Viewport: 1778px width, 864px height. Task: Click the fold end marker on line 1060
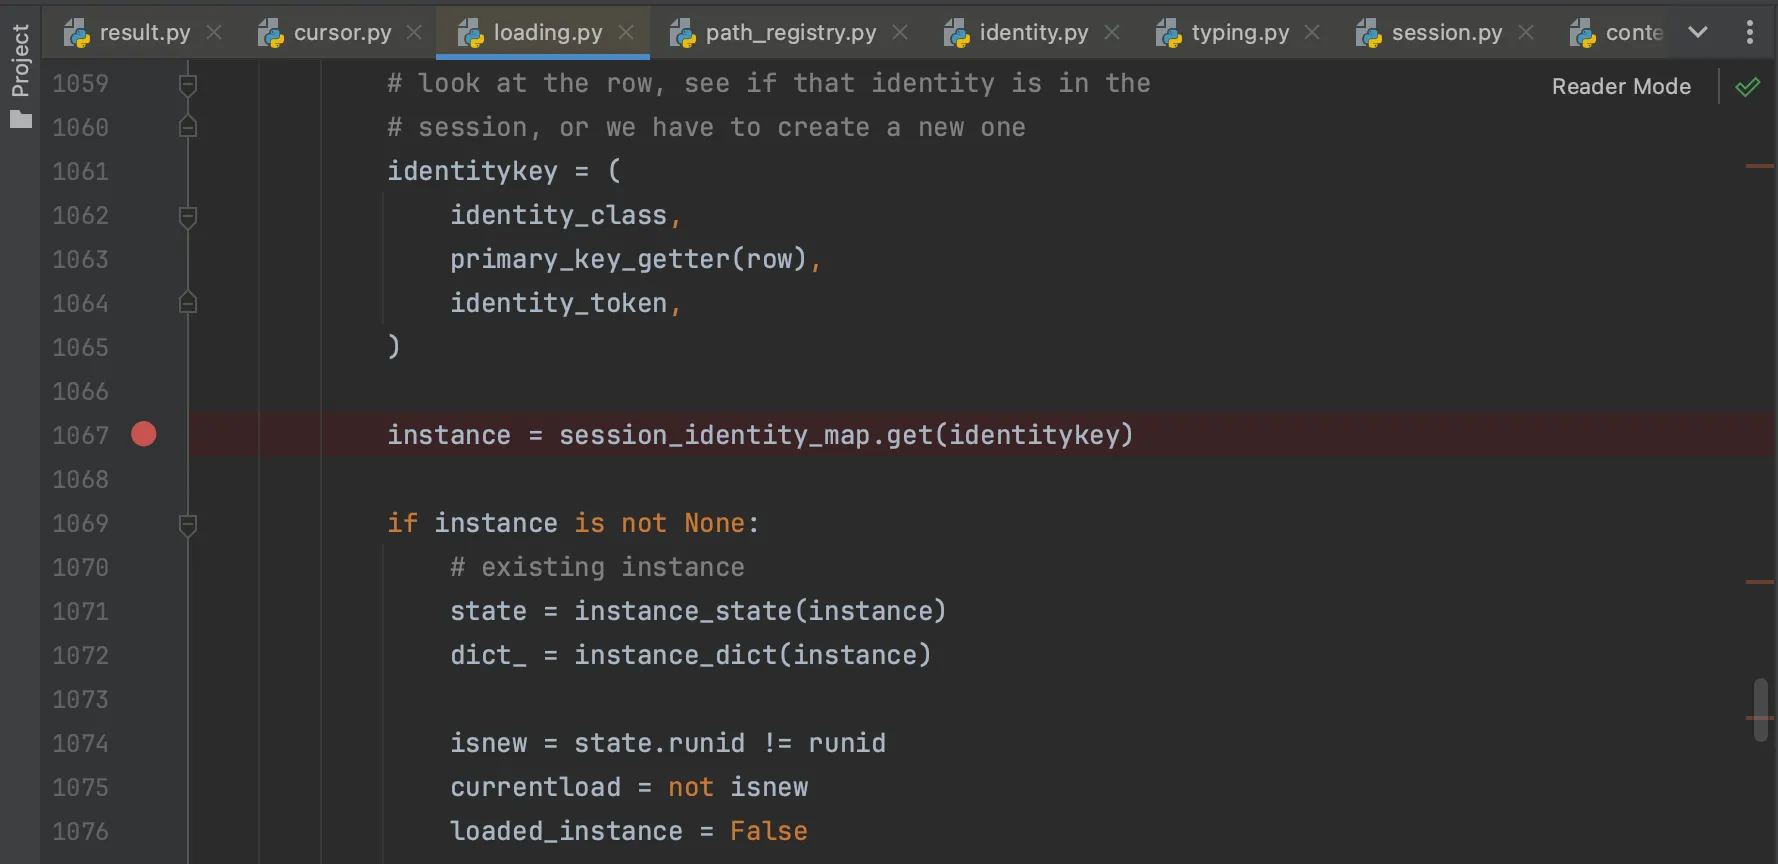tap(187, 127)
